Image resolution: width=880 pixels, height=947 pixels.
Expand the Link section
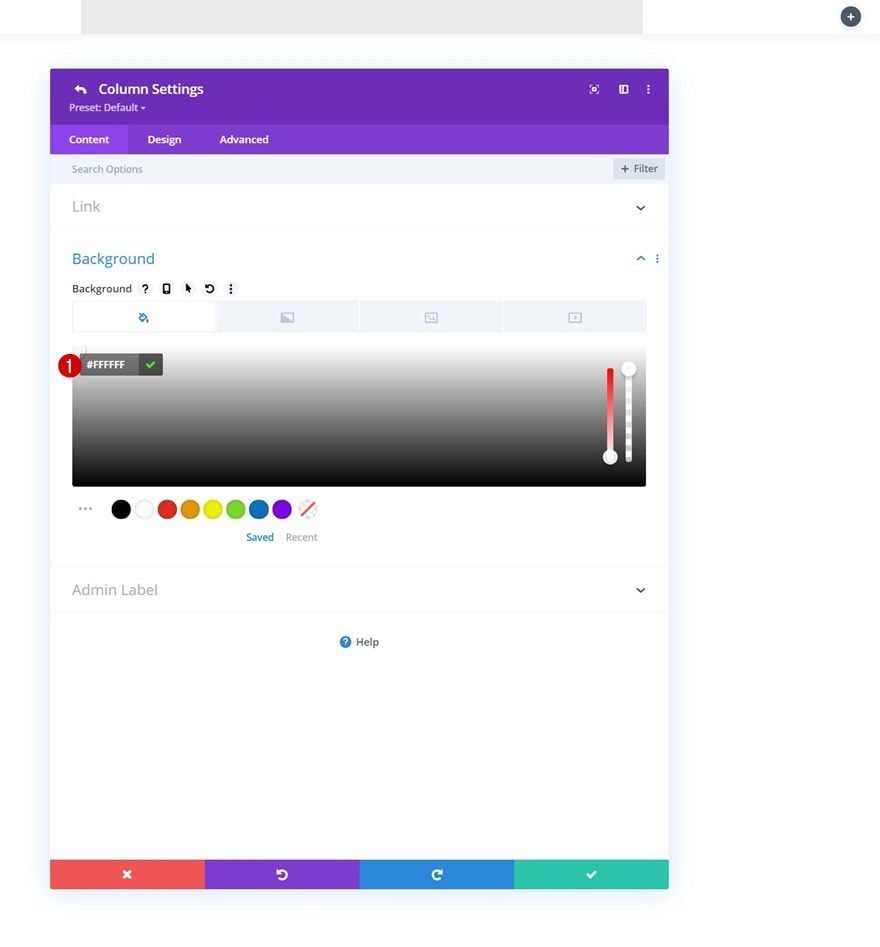pyautogui.click(x=359, y=207)
